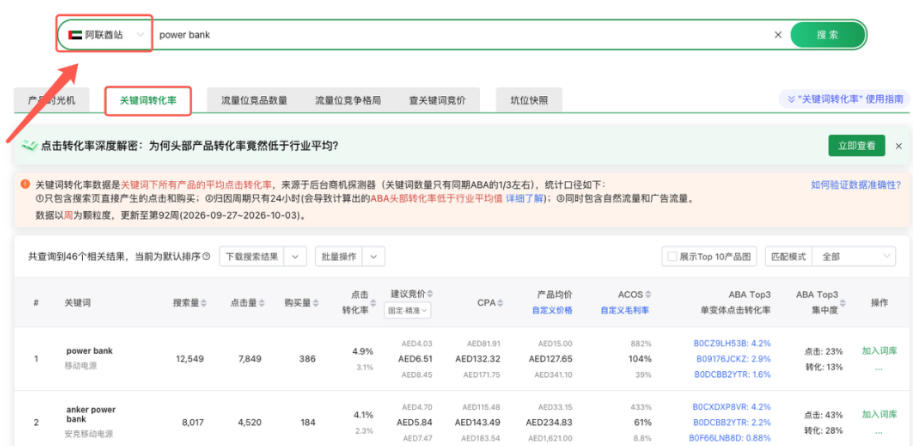Click AED6.51 suggested bid value
This screenshot has width=913, height=446.
pyautogui.click(x=416, y=359)
